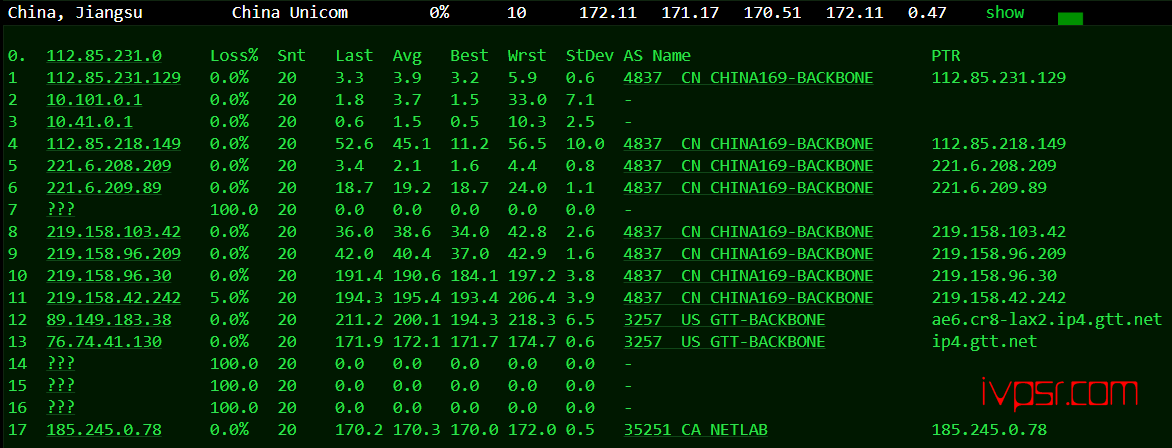
Task: Open the hop 8 AS link 4837 CN CHINA169-BACKBONE
Action: (x=748, y=233)
